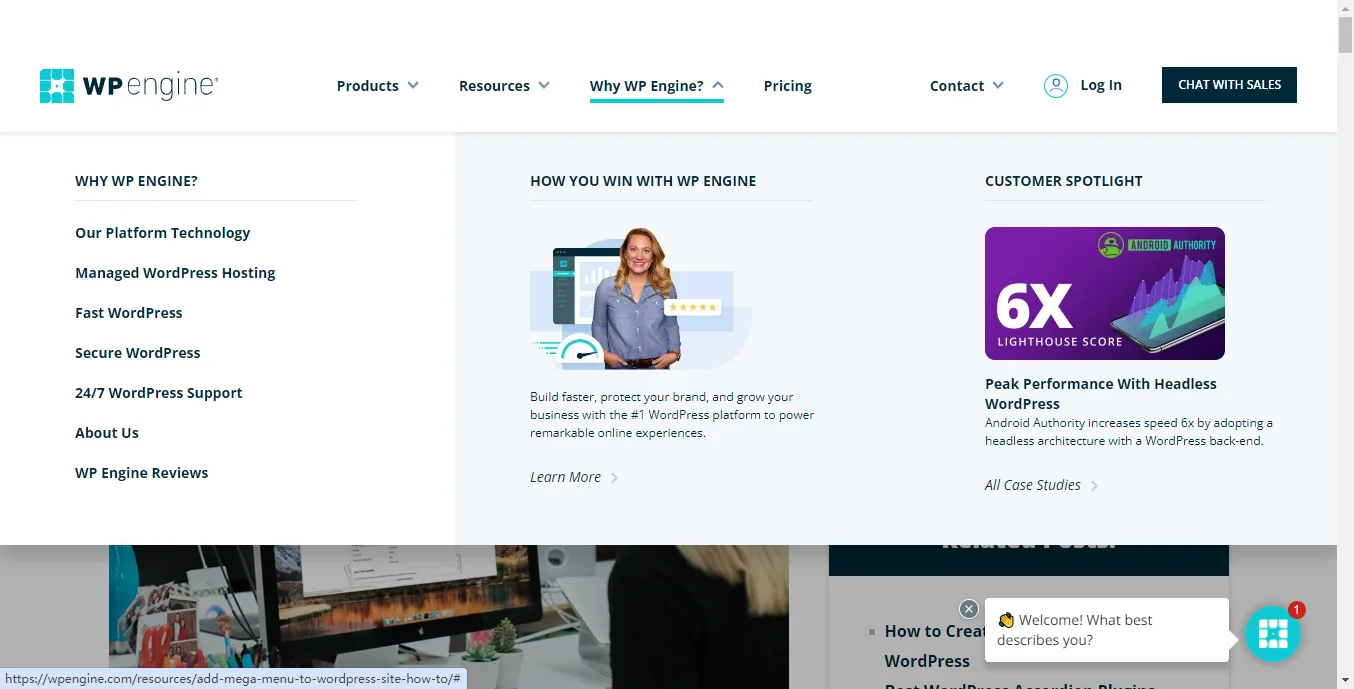
Task: Open Peak Performance With Headless WordPress
Action: [1101, 394]
